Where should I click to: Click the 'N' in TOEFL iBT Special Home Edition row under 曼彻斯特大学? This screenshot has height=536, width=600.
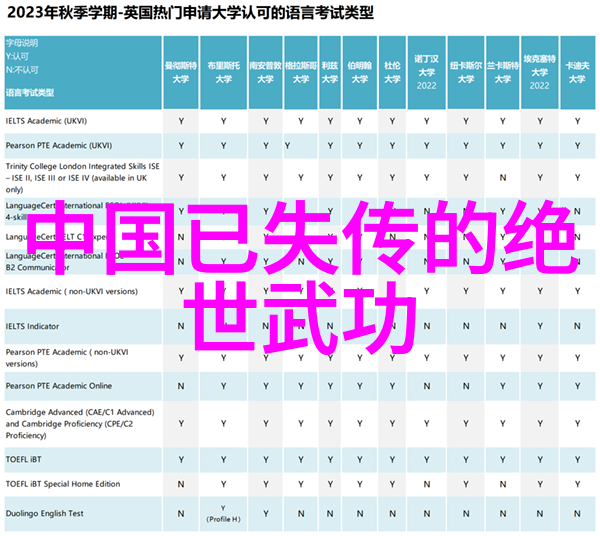(181, 485)
